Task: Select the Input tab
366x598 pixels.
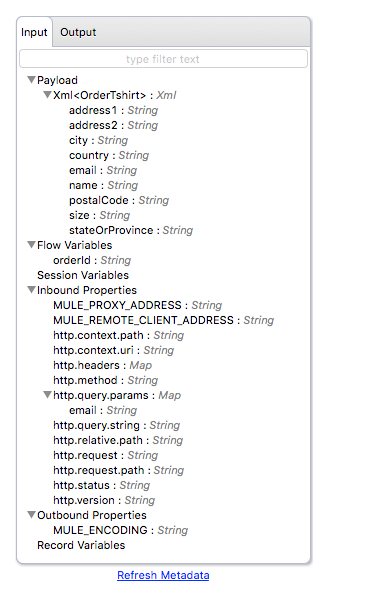Action: tap(34, 32)
